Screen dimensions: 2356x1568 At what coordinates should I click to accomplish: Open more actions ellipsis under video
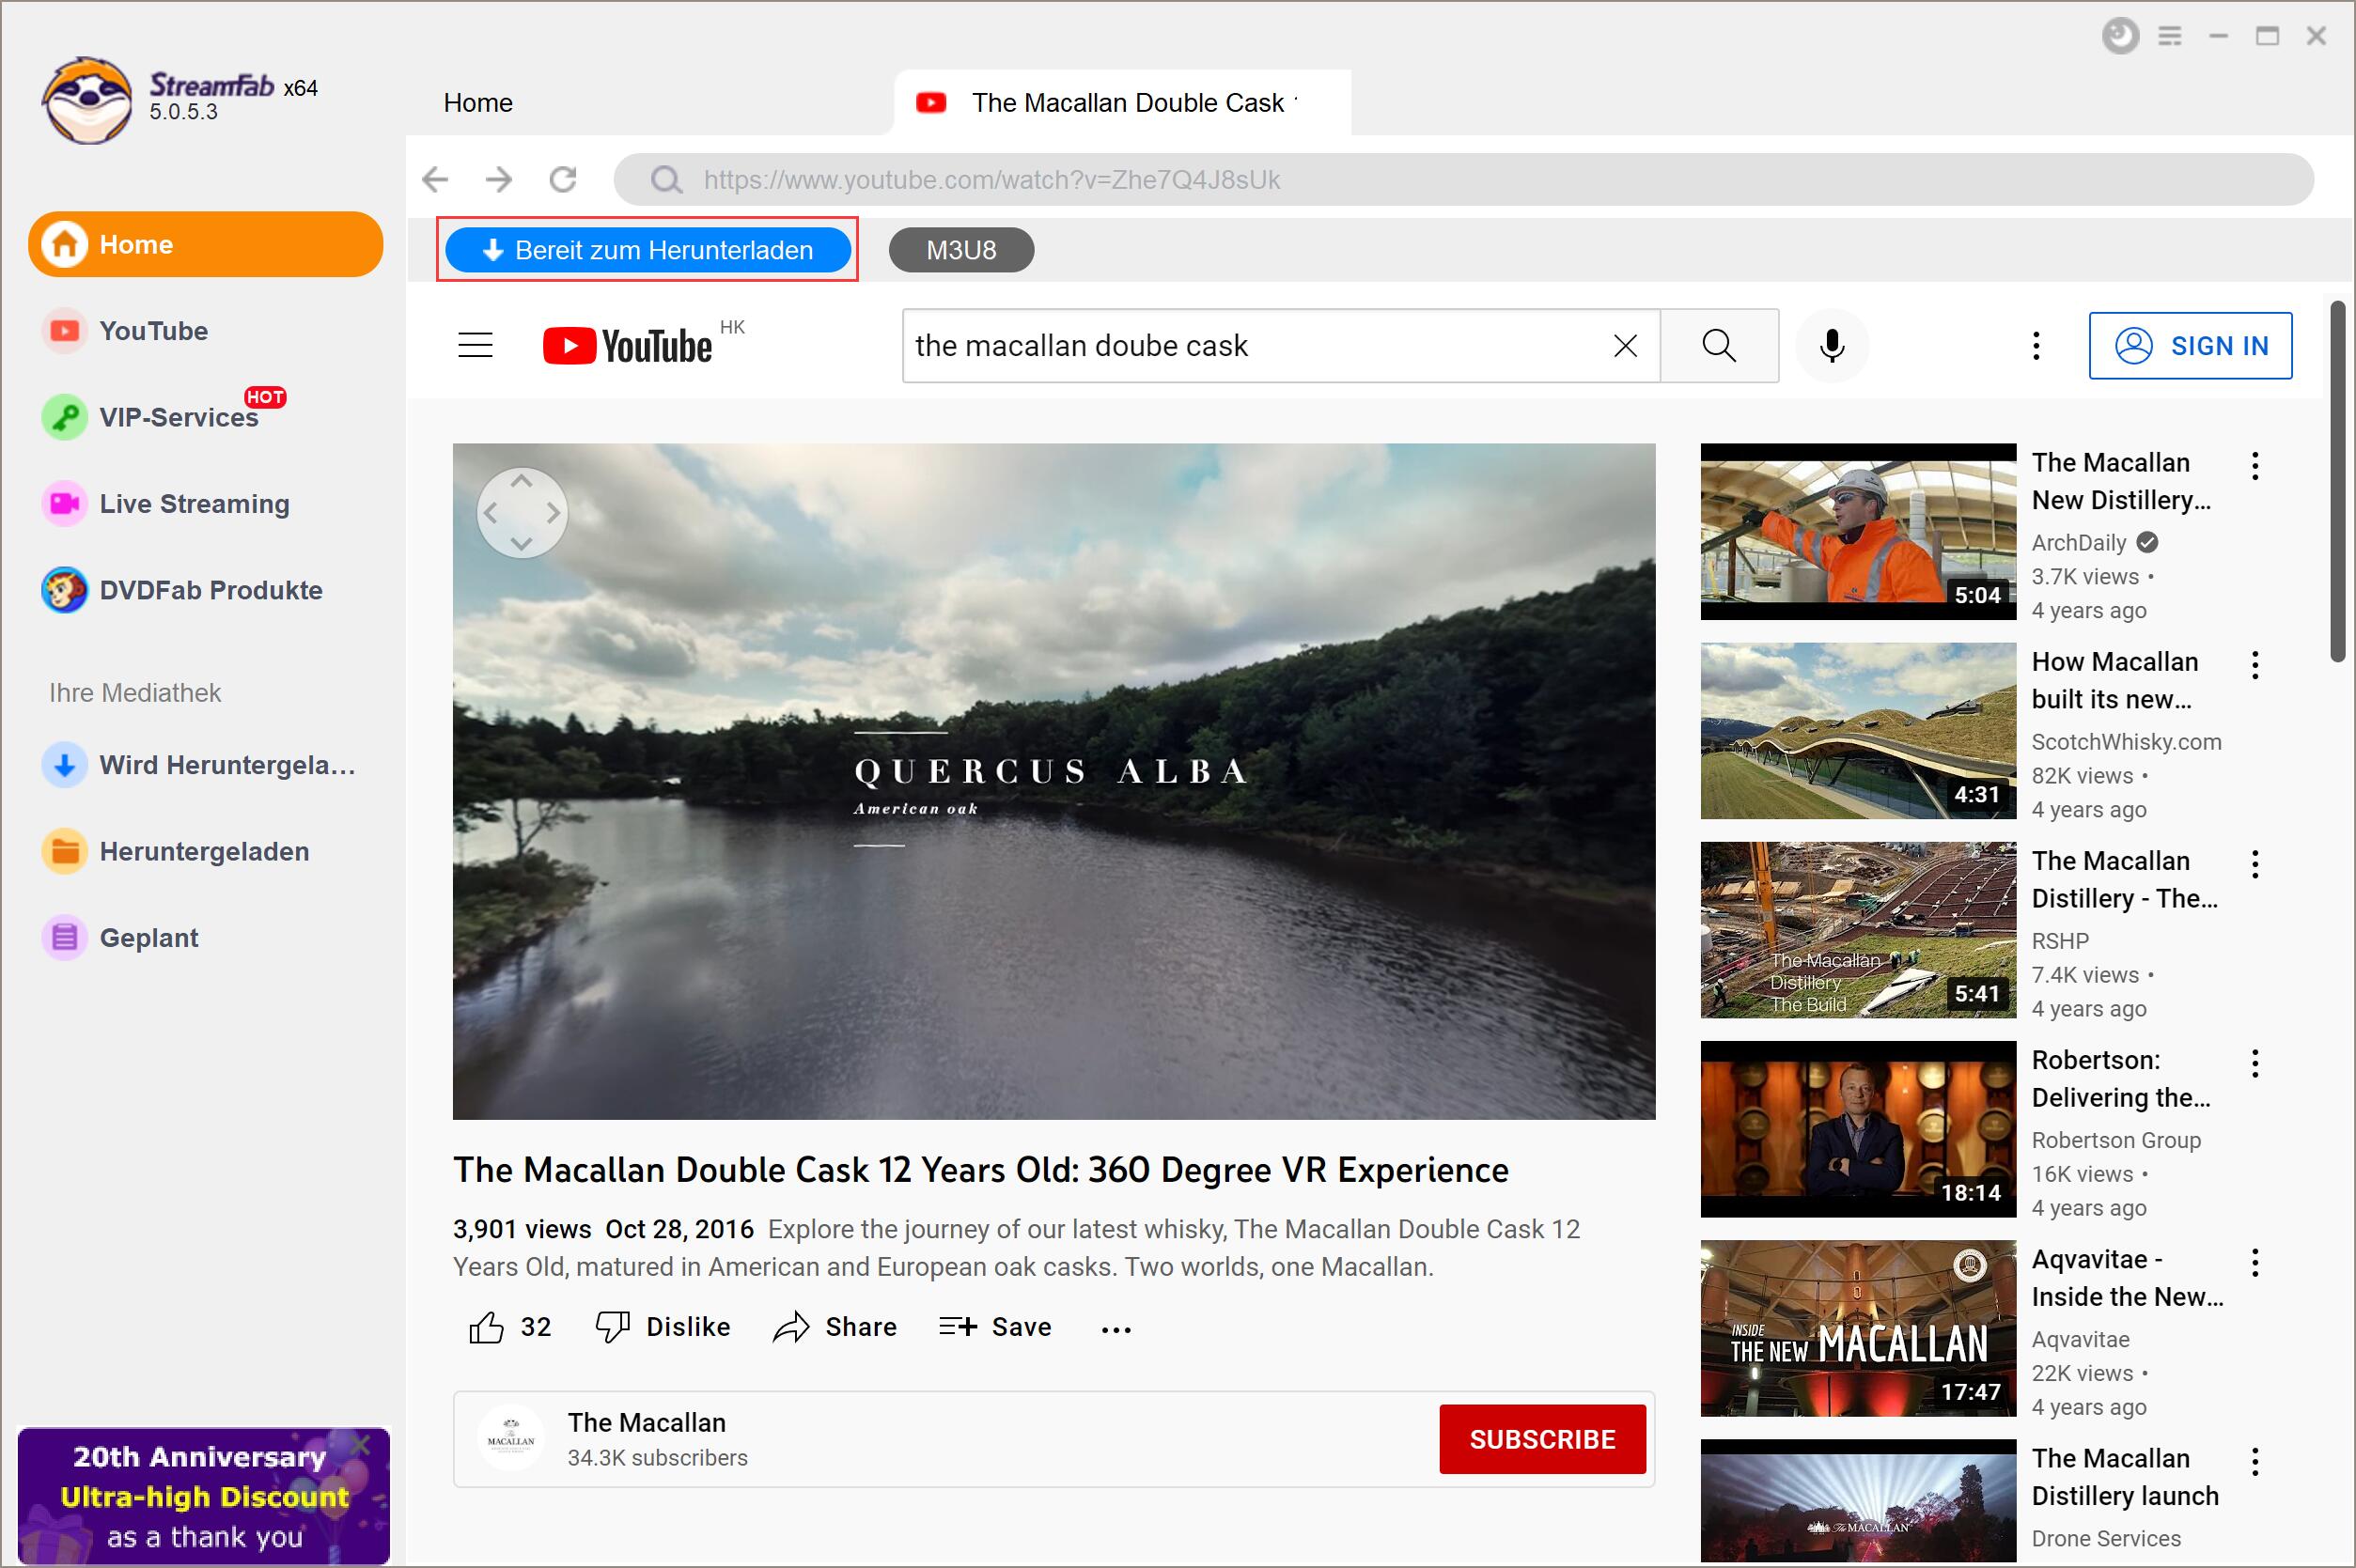click(x=1116, y=1329)
